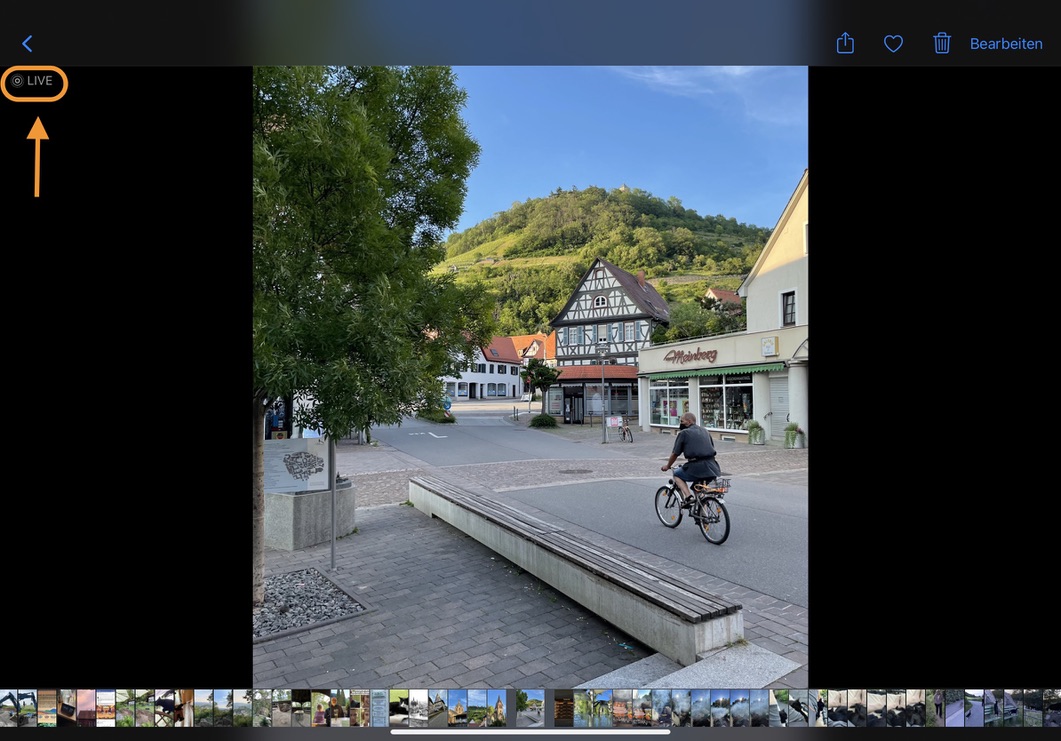Viewport: 1061px width, 741px height.
Task: Jump to the leftmost excavator thumbnail
Action: [x=8, y=707]
